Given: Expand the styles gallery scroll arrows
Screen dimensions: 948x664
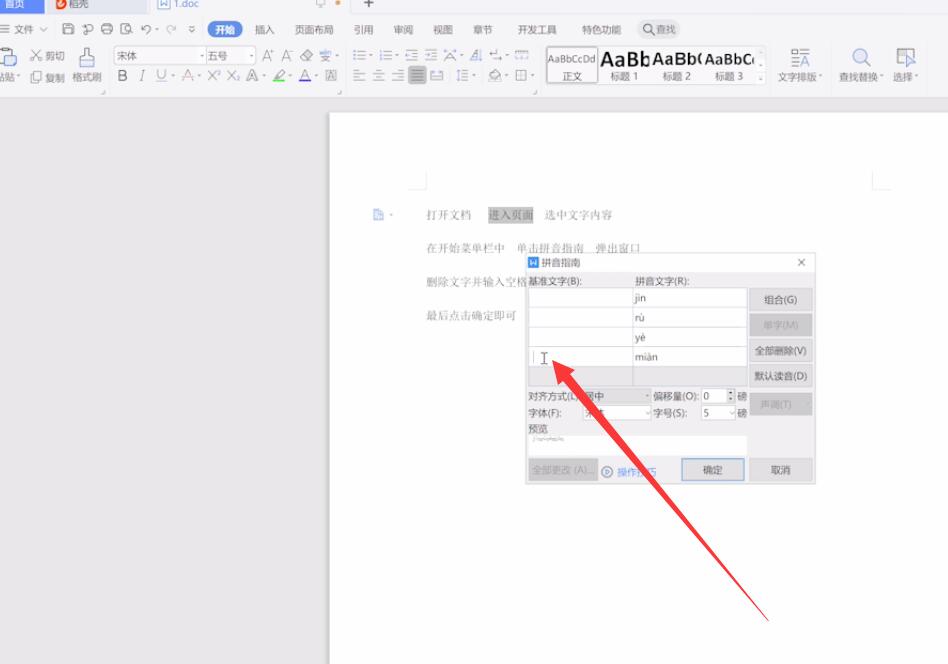Looking at the screenshot, I should (761, 65).
